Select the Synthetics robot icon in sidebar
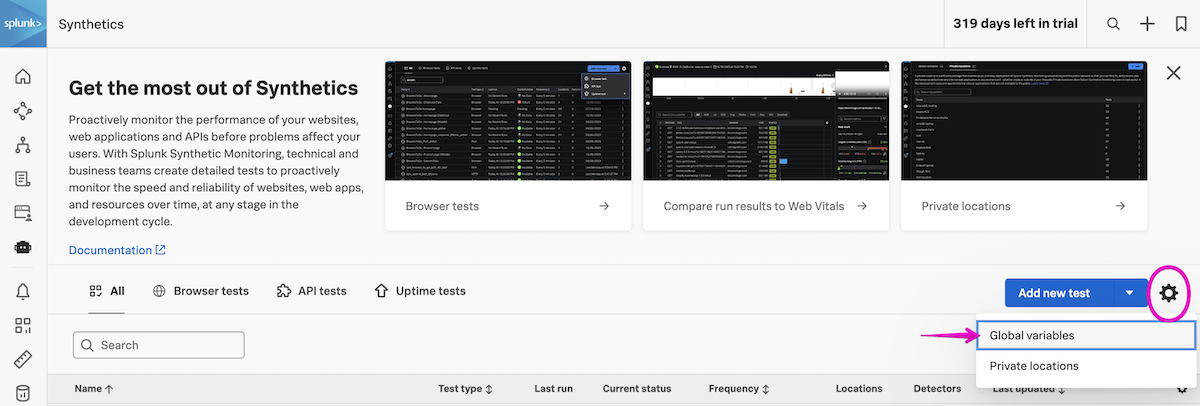 coord(23,248)
